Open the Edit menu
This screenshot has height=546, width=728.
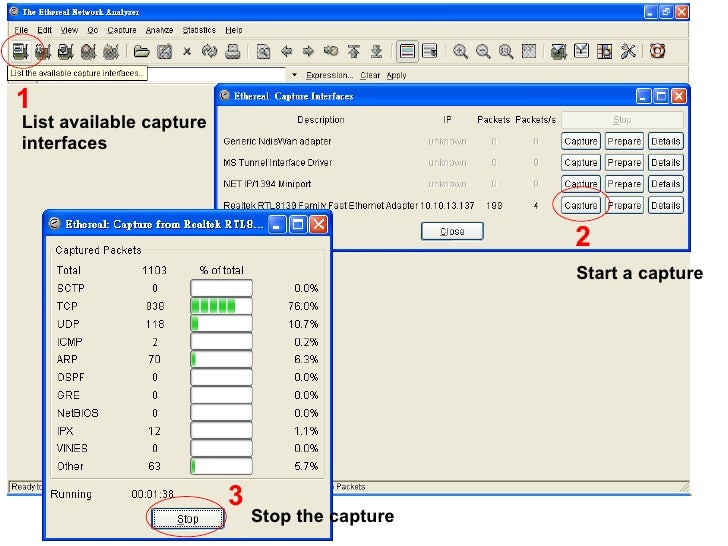(x=45, y=30)
